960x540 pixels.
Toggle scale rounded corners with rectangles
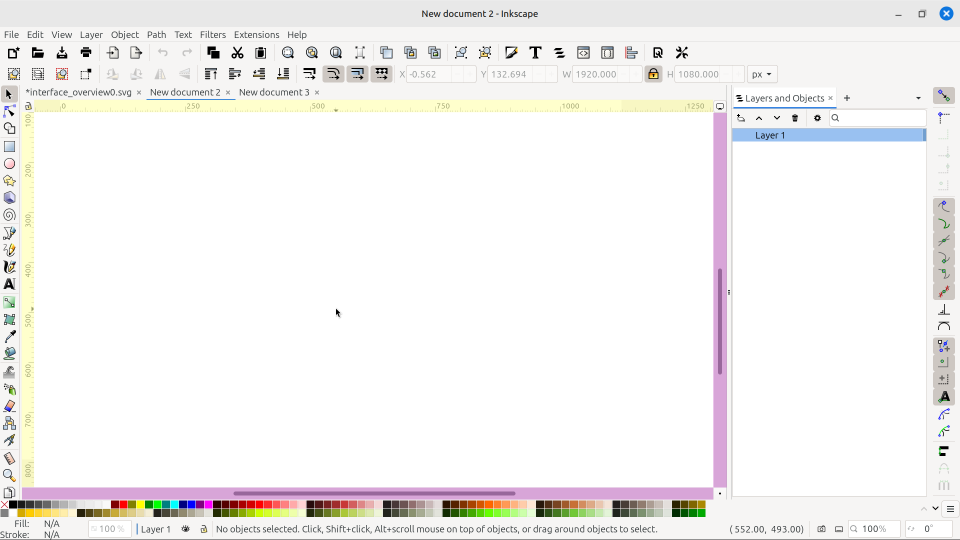(333, 74)
